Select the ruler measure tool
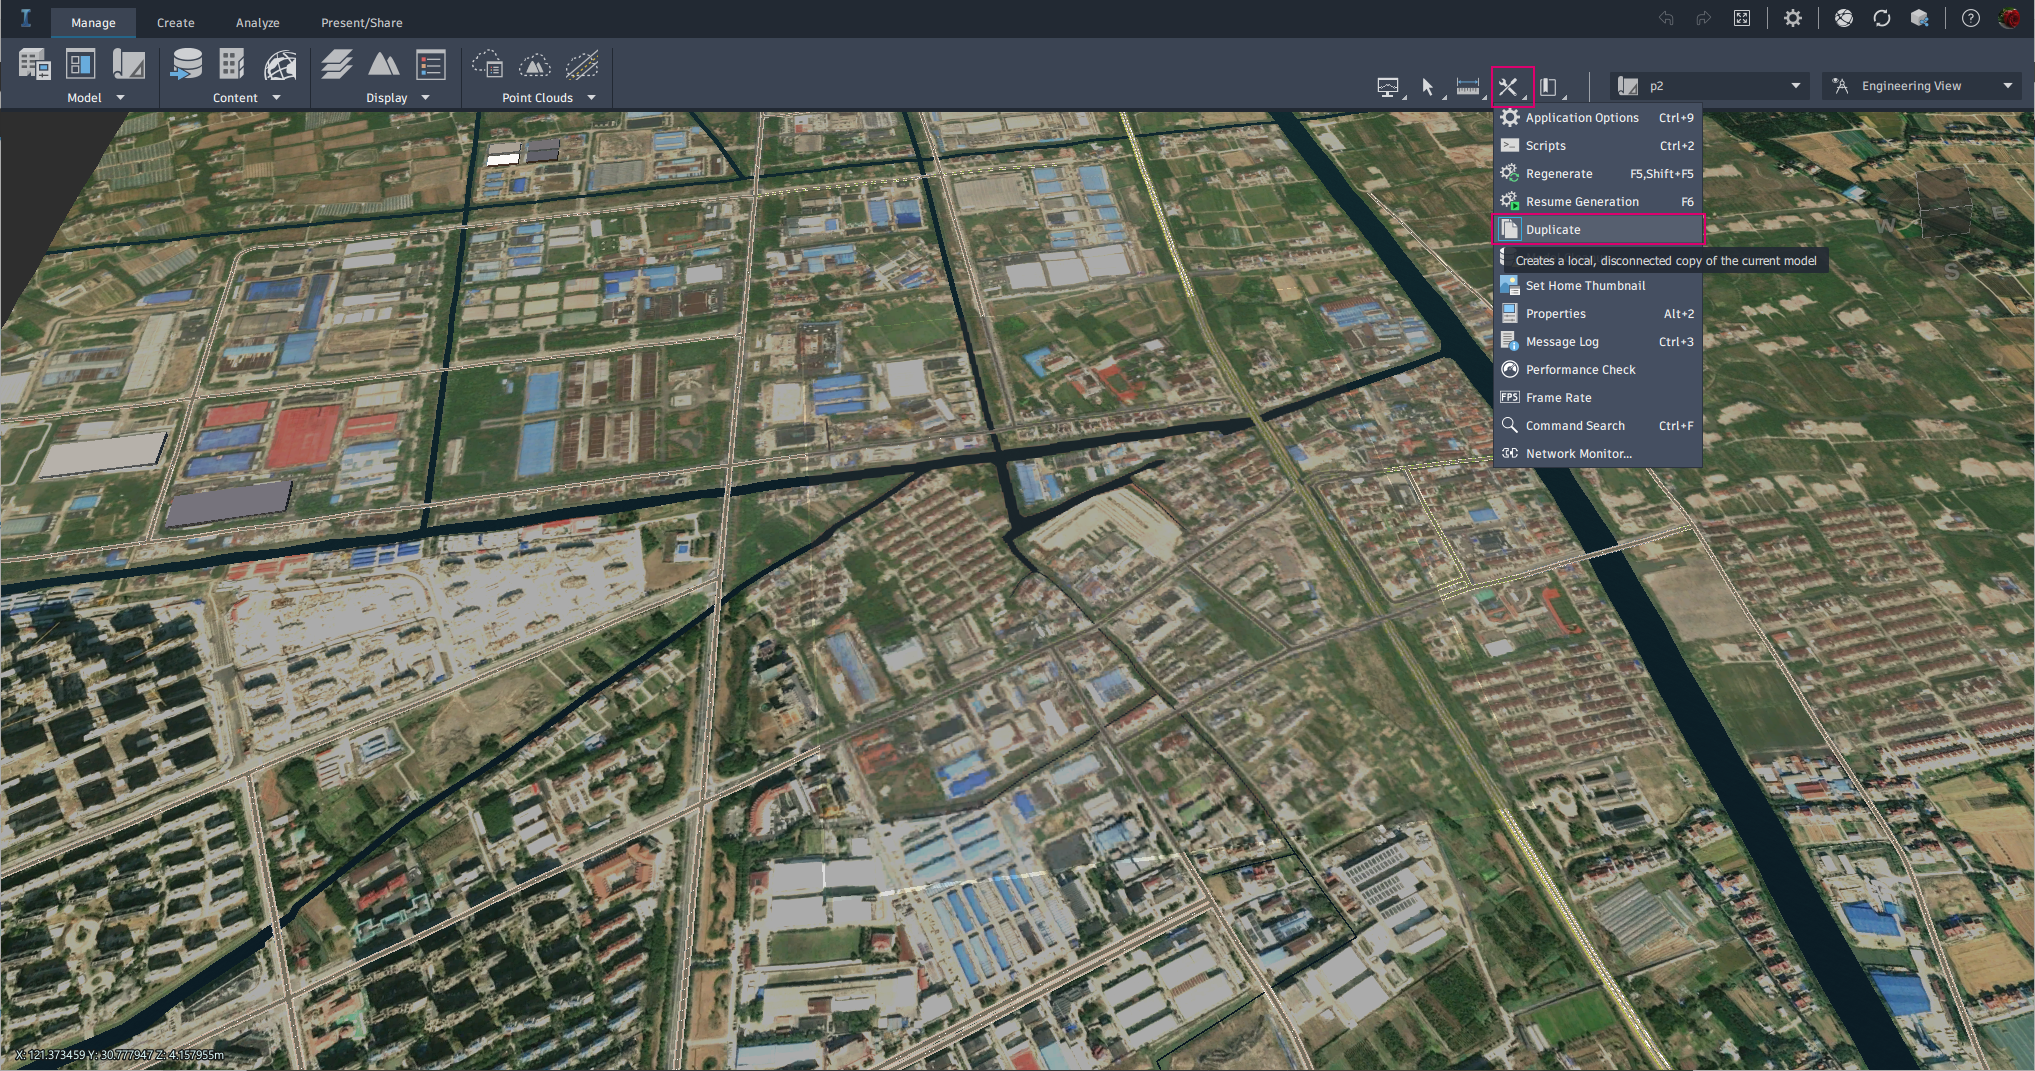The image size is (2035, 1071). tap(1467, 87)
